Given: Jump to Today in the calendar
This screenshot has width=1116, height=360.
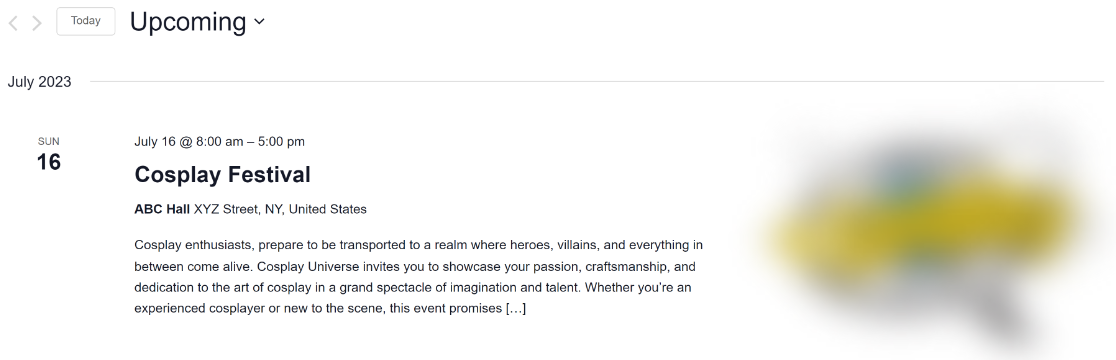Looking at the screenshot, I should [x=85, y=21].
